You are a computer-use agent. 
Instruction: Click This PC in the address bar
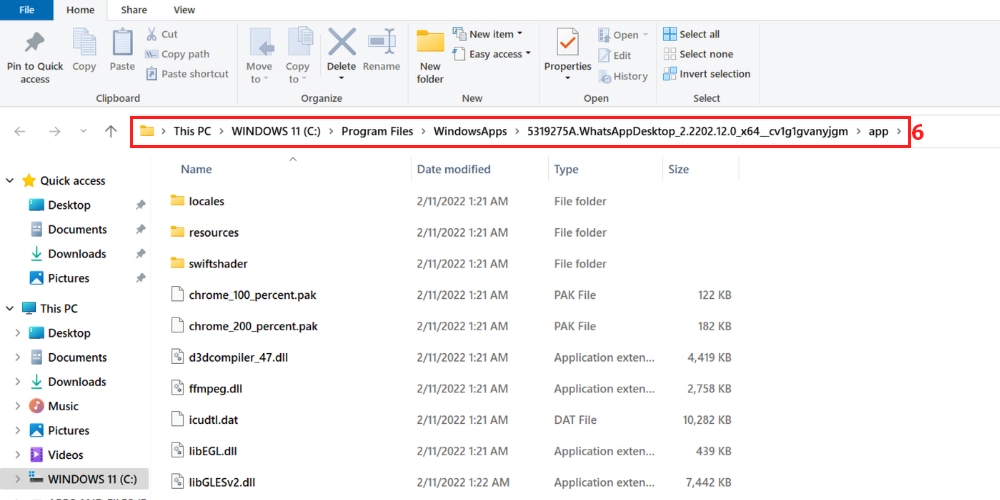pyautogui.click(x=192, y=131)
